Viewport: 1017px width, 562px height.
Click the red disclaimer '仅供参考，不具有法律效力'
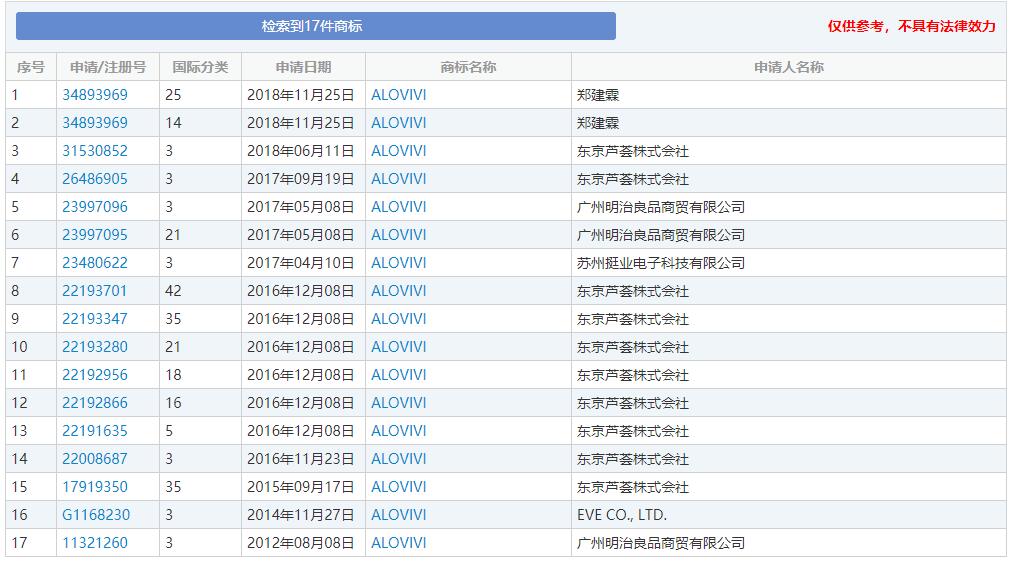(x=911, y=26)
